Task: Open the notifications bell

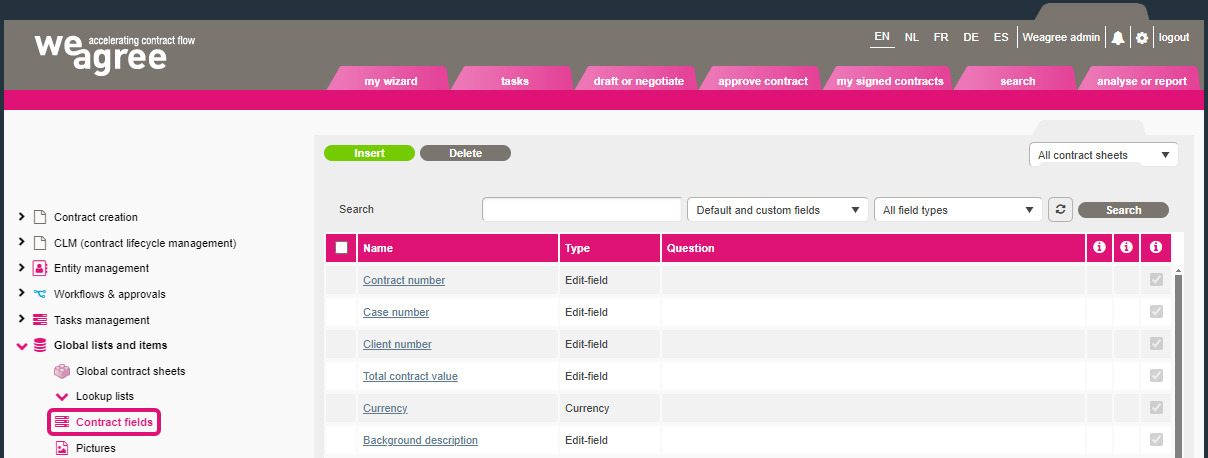Action: (x=1118, y=38)
